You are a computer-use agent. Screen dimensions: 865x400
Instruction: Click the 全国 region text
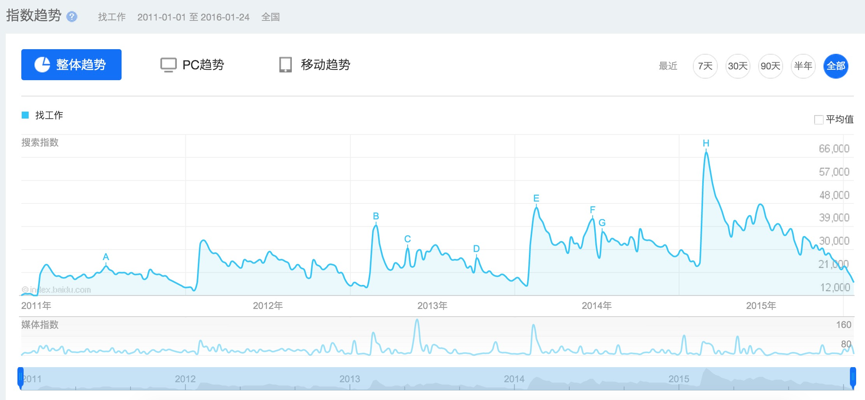270,17
